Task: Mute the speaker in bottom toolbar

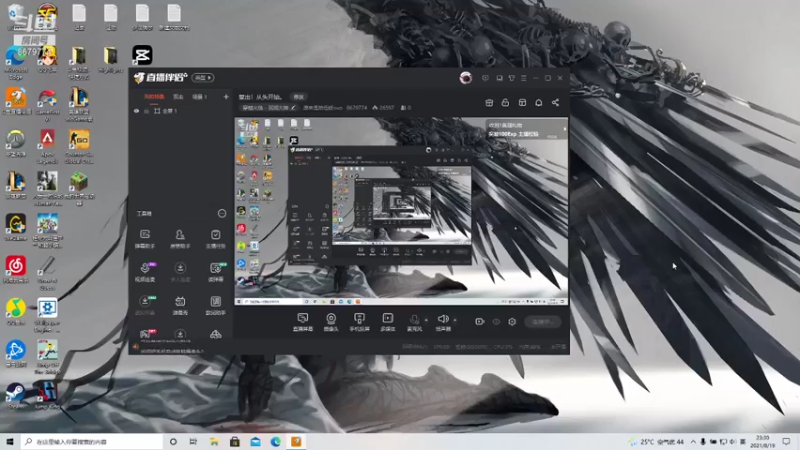Action: (x=443, y=322)
